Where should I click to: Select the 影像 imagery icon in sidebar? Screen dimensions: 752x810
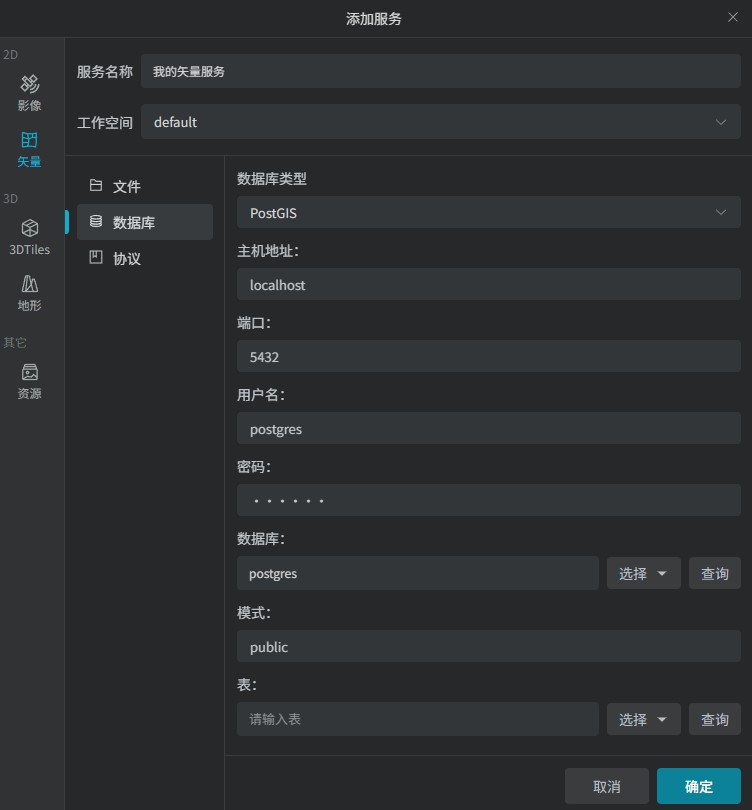30,84
